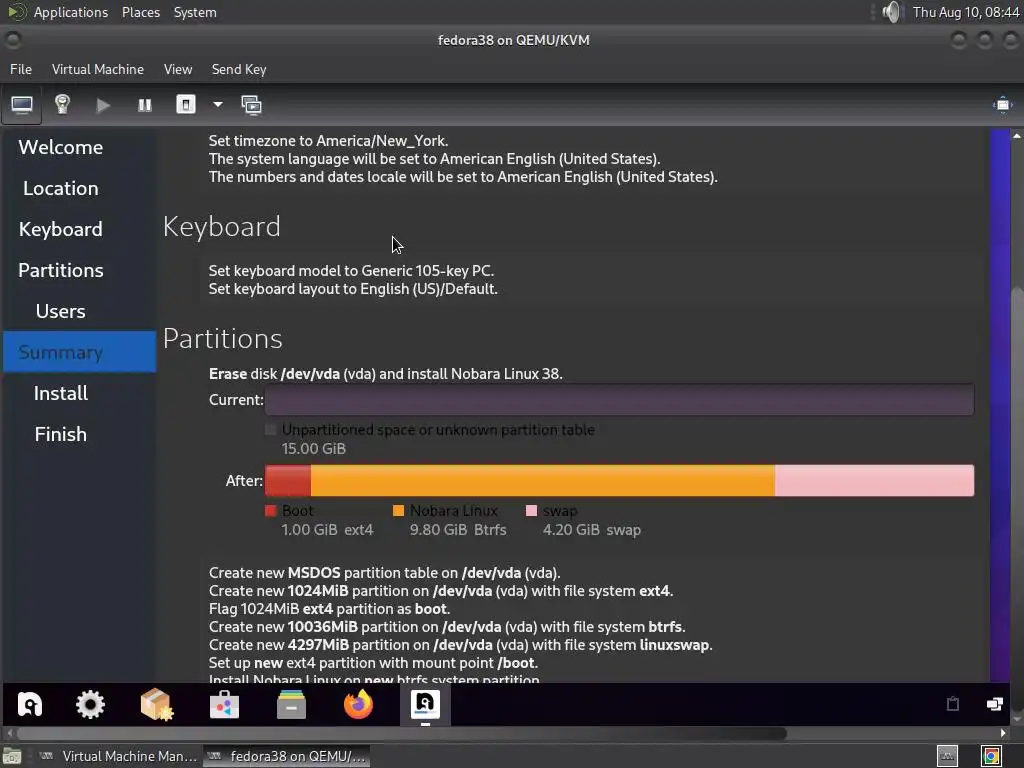Click the horizontal scrollbar right arrow
Image resolution: width=1024 pixels, height=768 pixels.
[x=1003, y=733]
